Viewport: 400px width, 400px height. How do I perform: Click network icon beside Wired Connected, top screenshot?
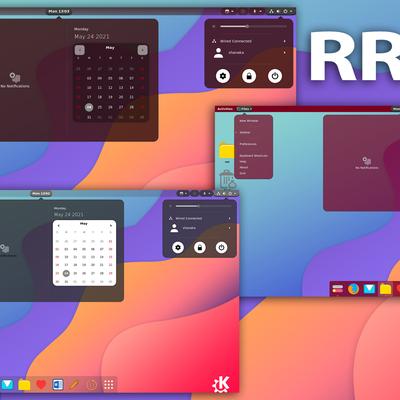[x=214, y=41]
